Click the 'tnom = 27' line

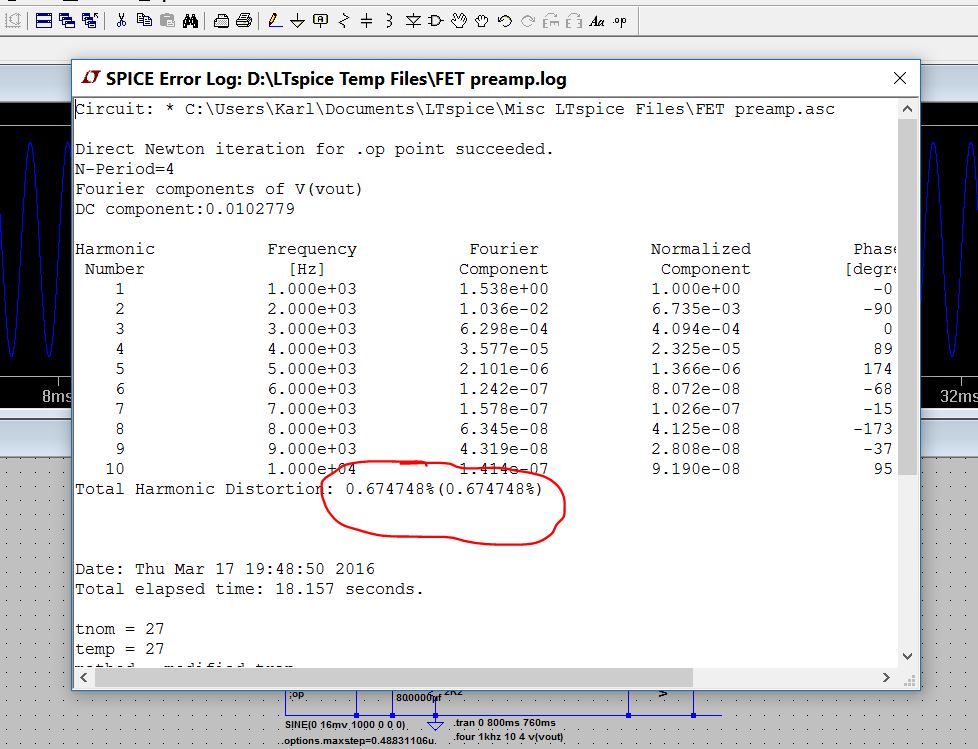pyautogui.click(x=119, y=629)
